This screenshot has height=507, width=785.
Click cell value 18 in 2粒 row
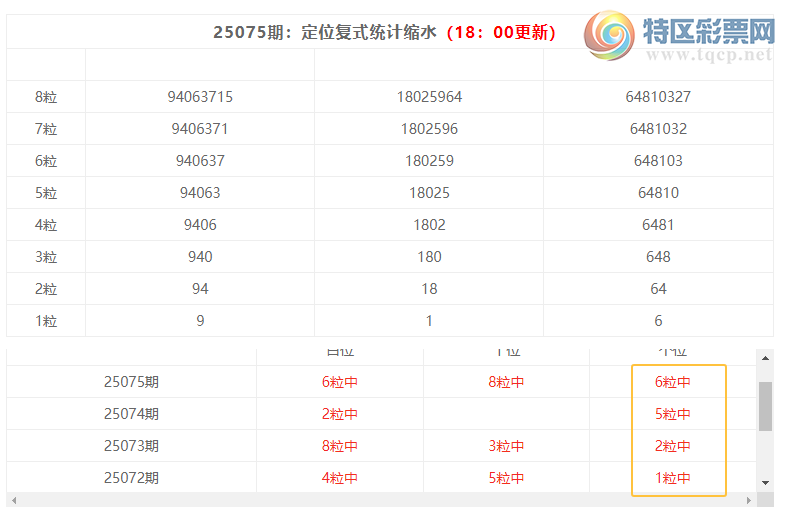430,289
